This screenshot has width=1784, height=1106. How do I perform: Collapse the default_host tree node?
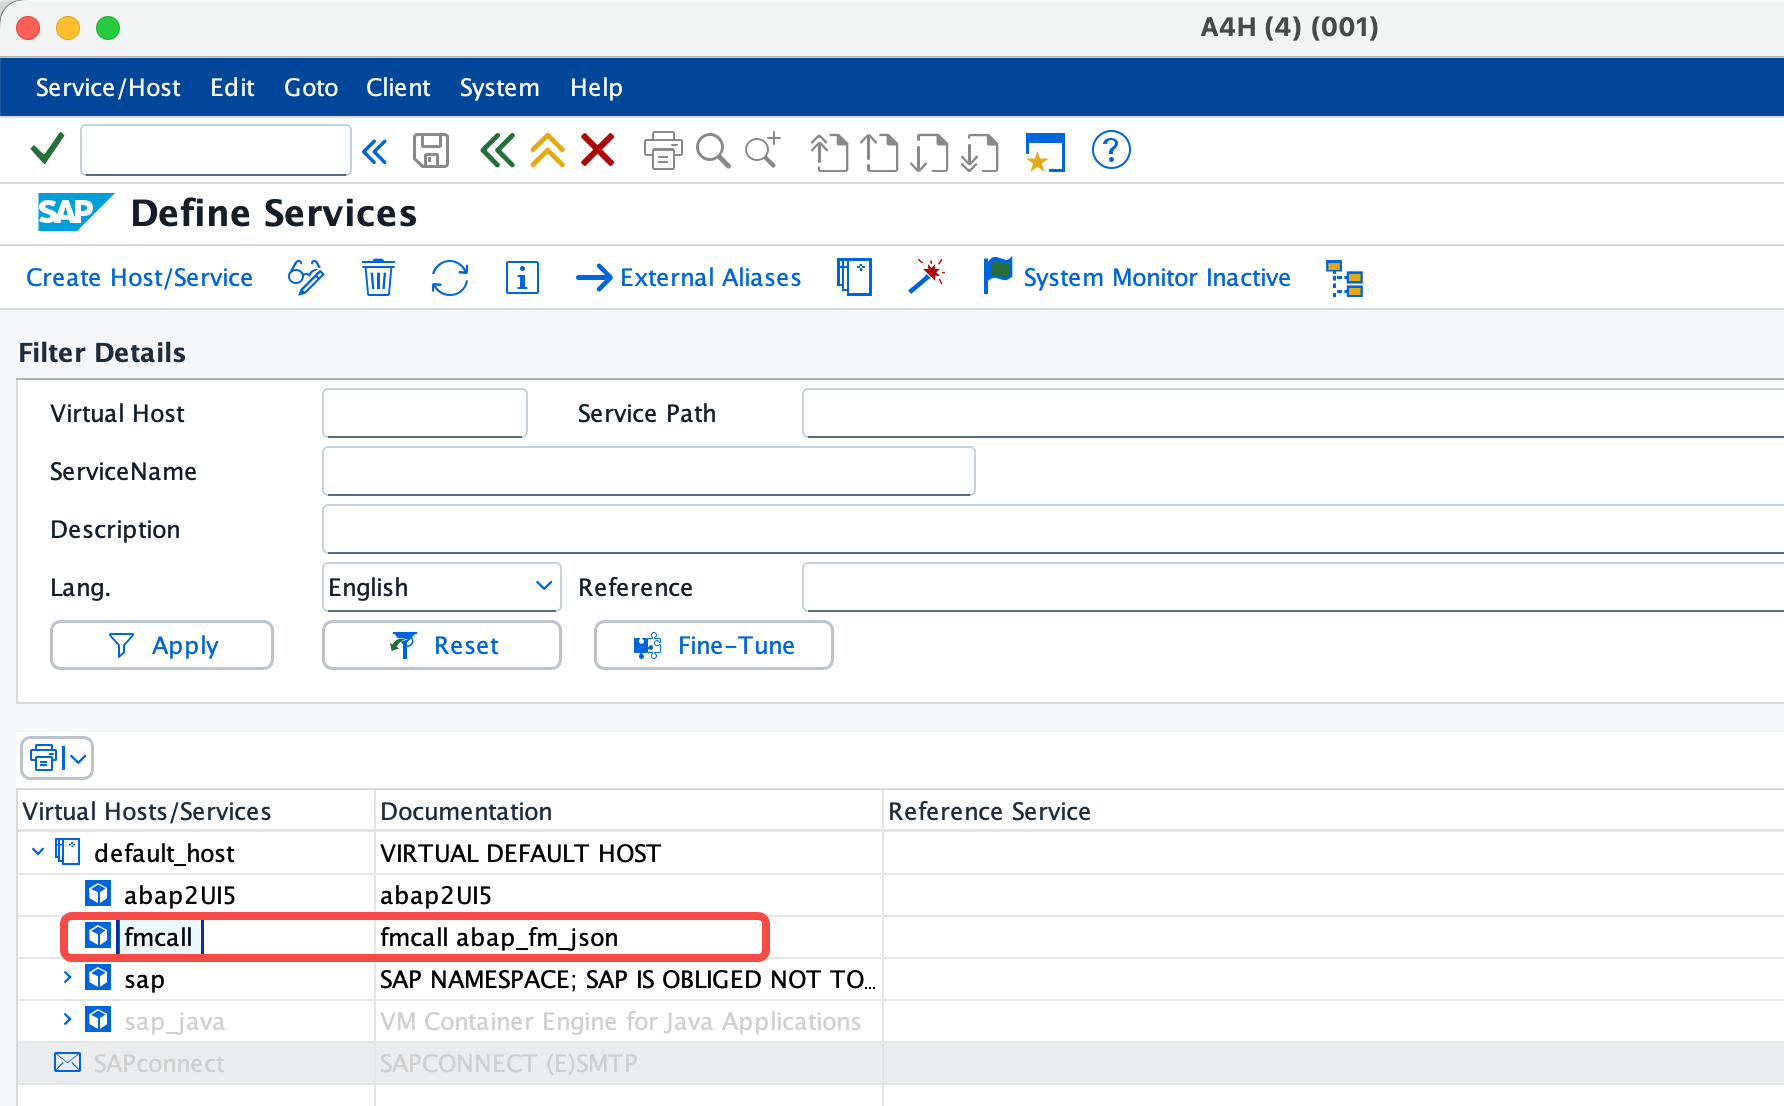click(x=38, y=852)
